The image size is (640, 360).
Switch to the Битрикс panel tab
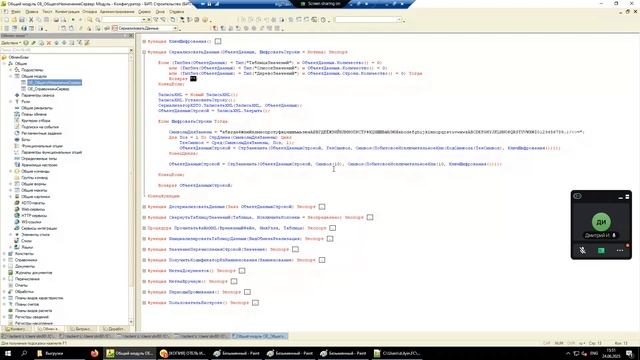[82, 329]
